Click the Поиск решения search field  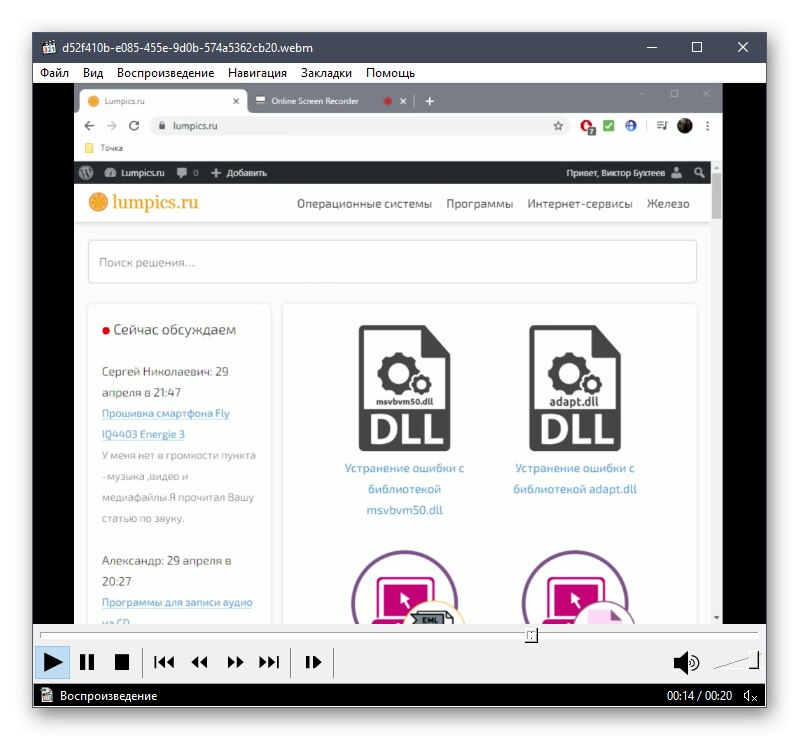(x=392, y=262)
